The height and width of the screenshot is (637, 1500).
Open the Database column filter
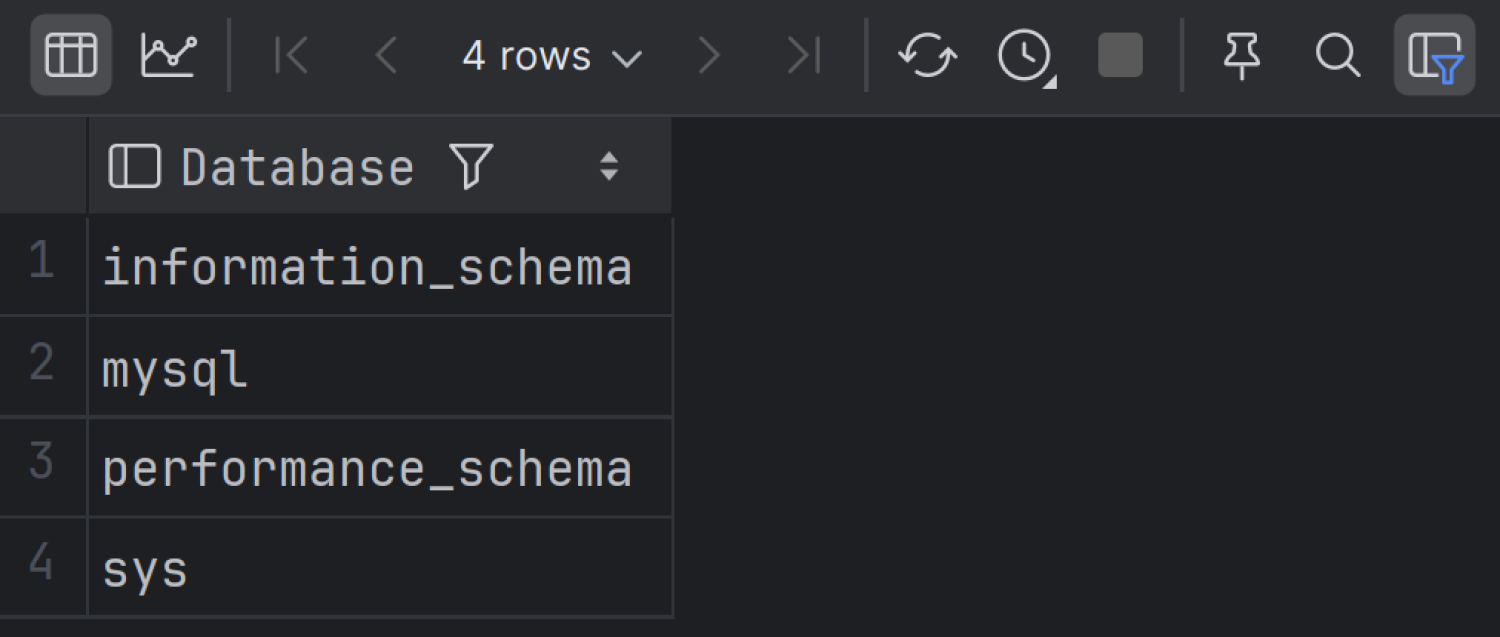[471, 166]
